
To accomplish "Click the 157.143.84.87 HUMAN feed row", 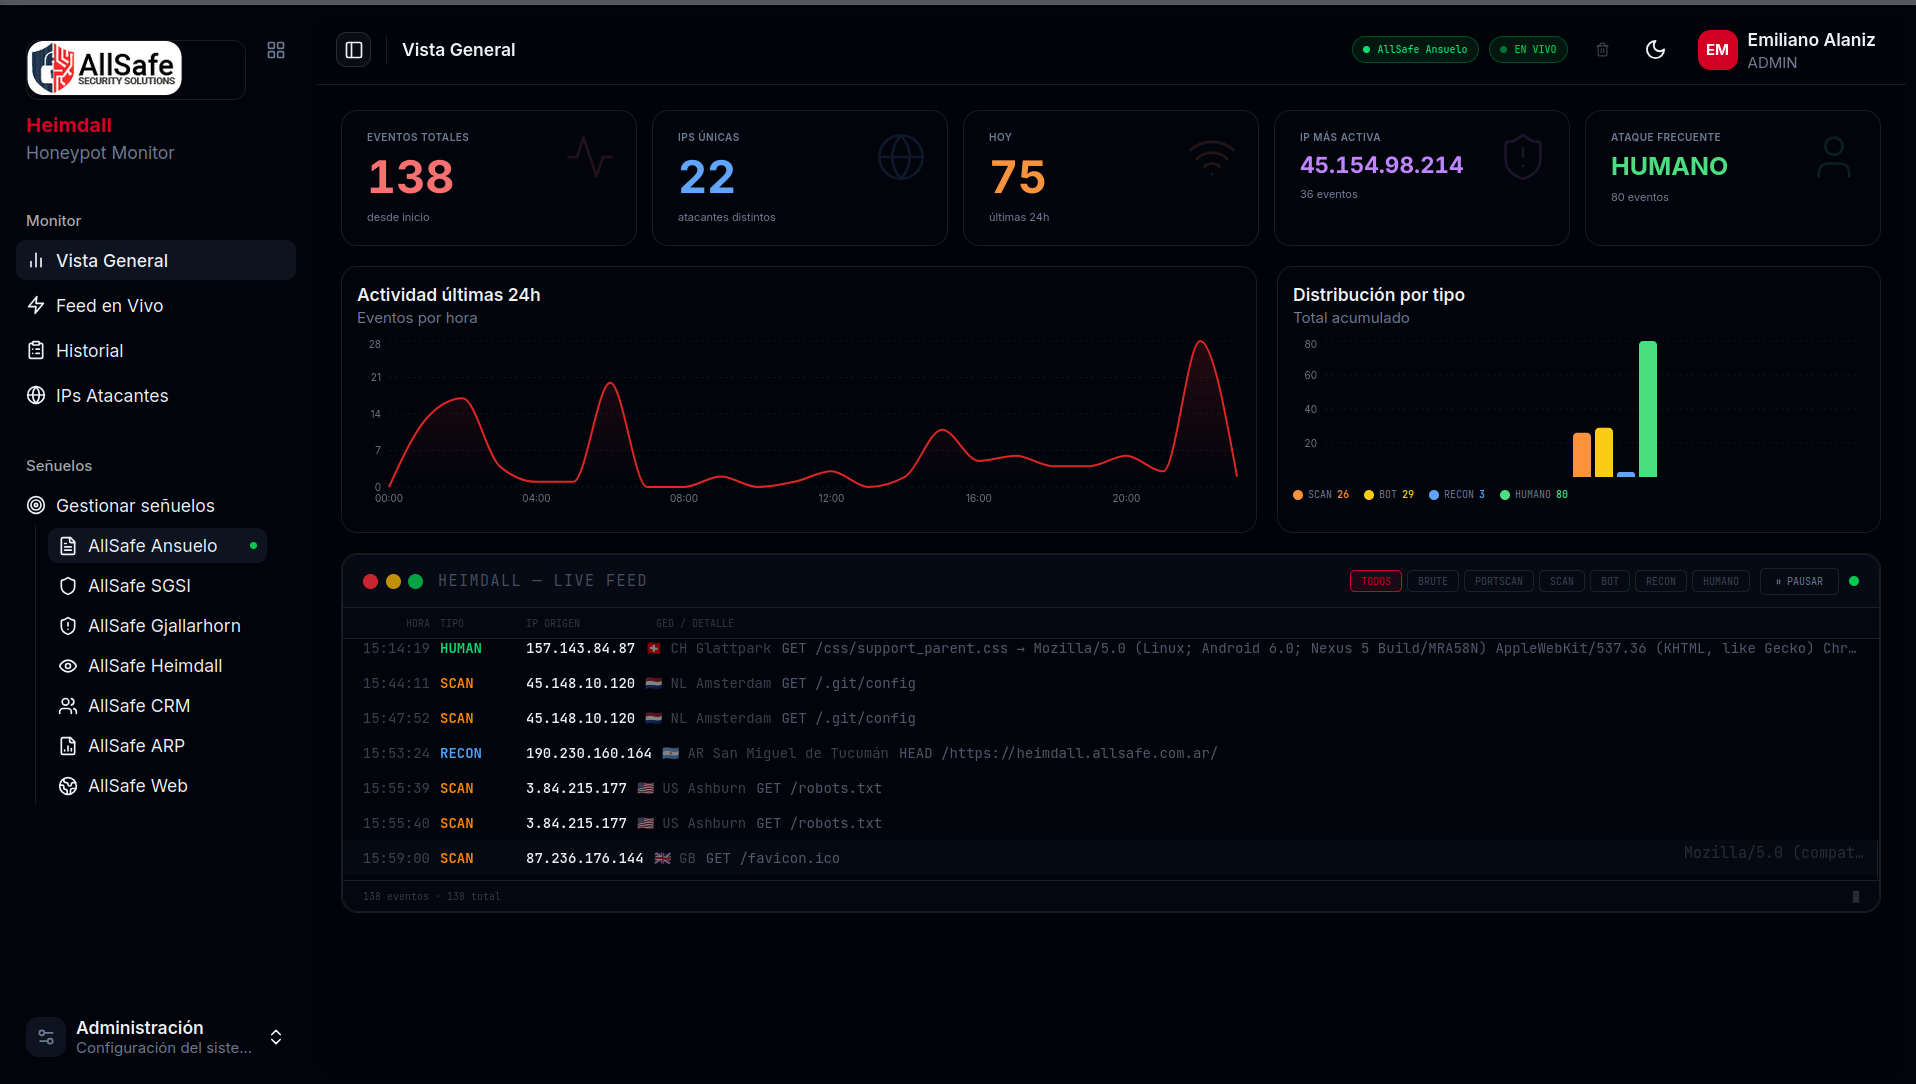I will click(1110, 648).
